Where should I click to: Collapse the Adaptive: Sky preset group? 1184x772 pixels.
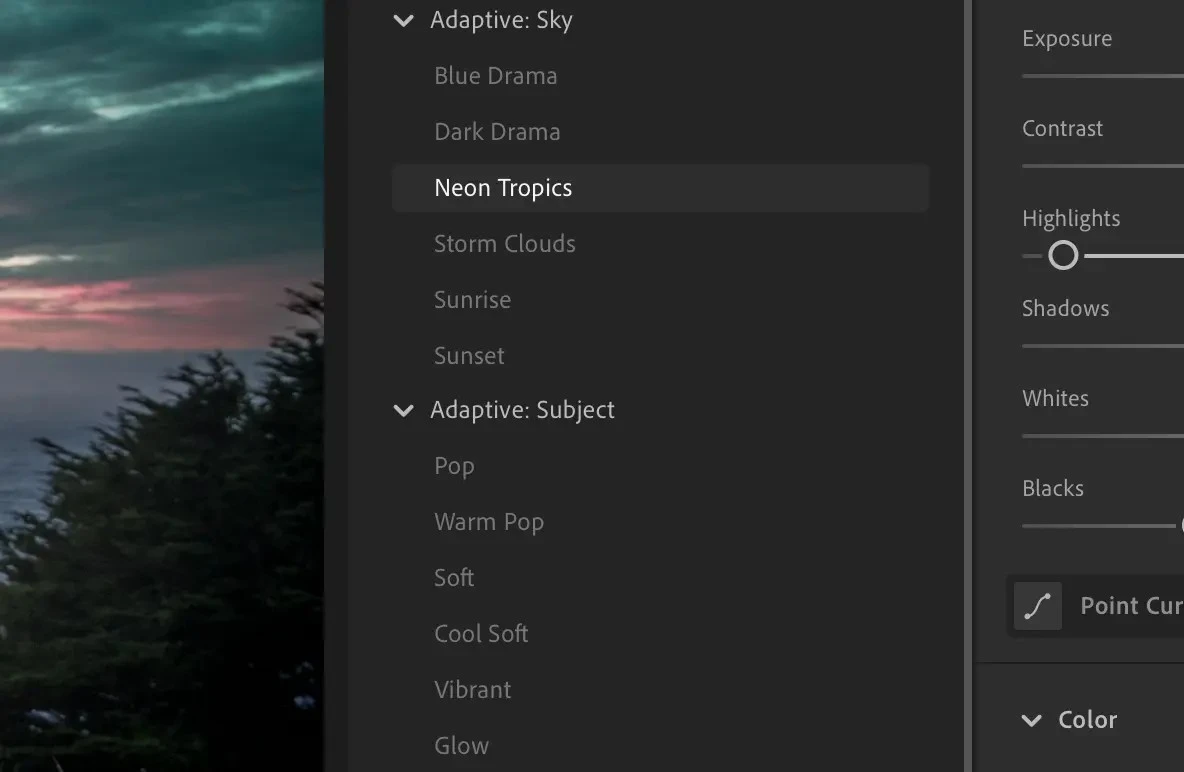click(x=403, y=19)
